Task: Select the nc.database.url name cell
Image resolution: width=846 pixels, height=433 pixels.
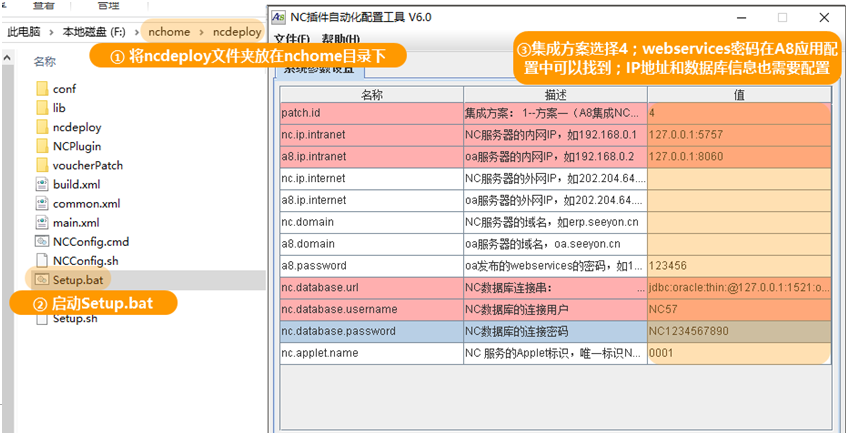Action: [372, 288]
